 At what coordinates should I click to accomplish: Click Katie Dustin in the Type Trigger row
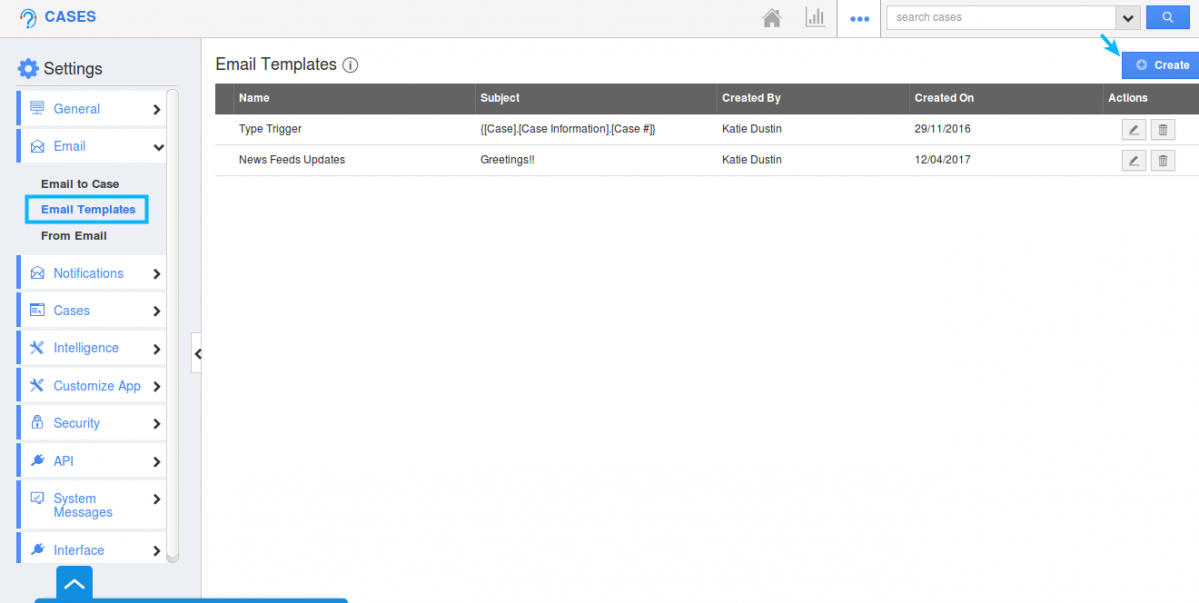[752, 129]
